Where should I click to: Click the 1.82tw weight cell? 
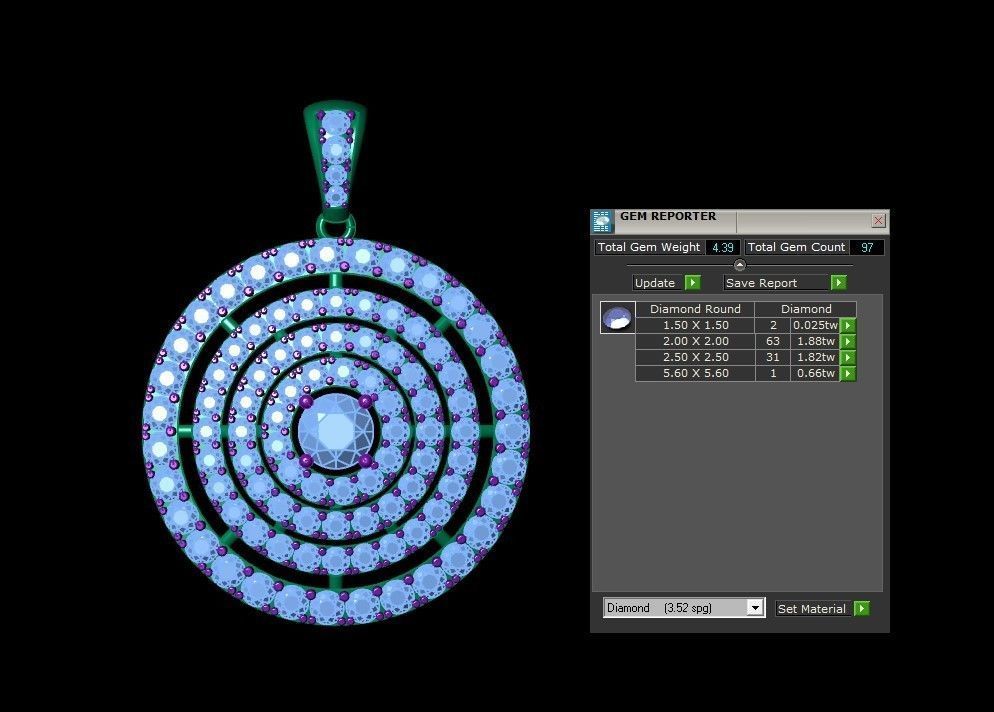click(815, 357)
